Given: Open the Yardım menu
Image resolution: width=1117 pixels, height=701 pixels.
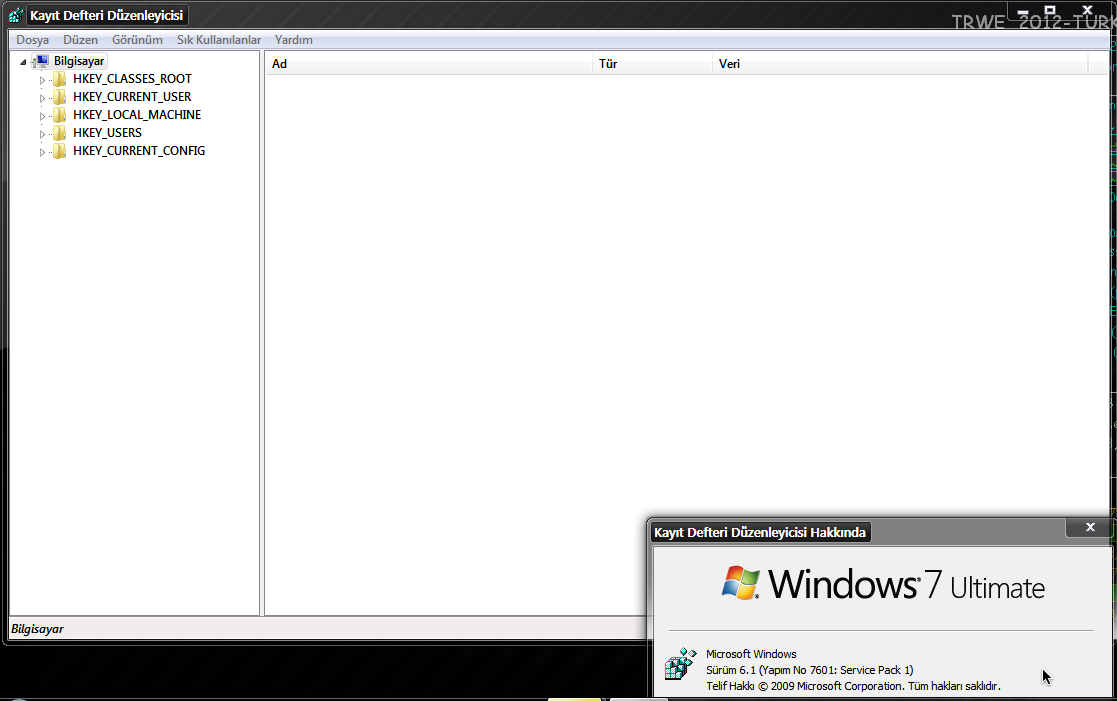Looking at the screenshot, I should point(293,40).
